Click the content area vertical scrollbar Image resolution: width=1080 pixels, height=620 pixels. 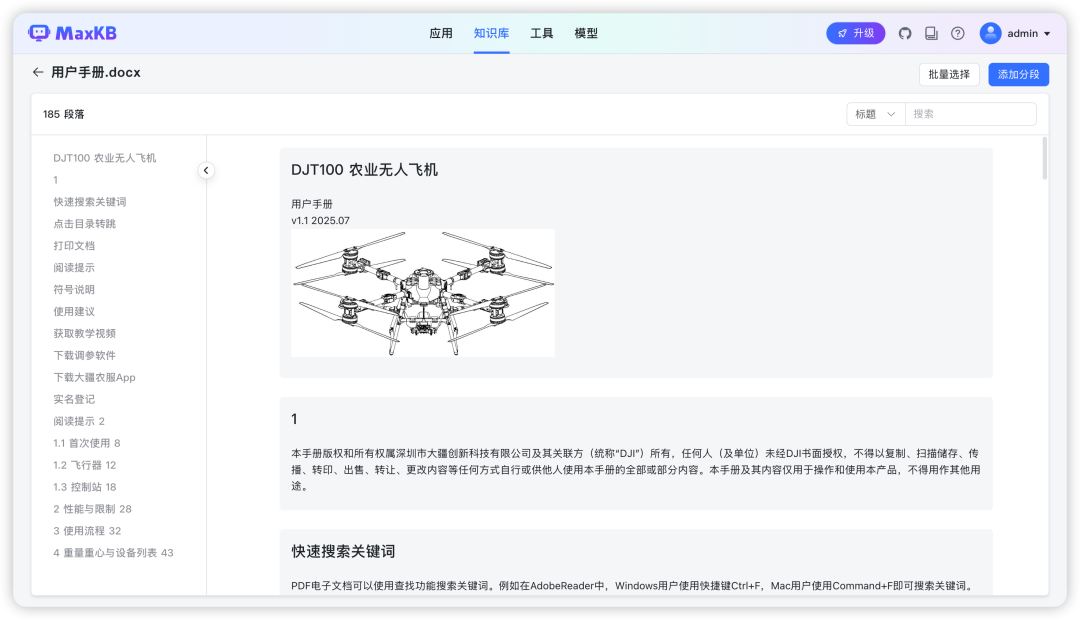click(x=1045, y=158)
